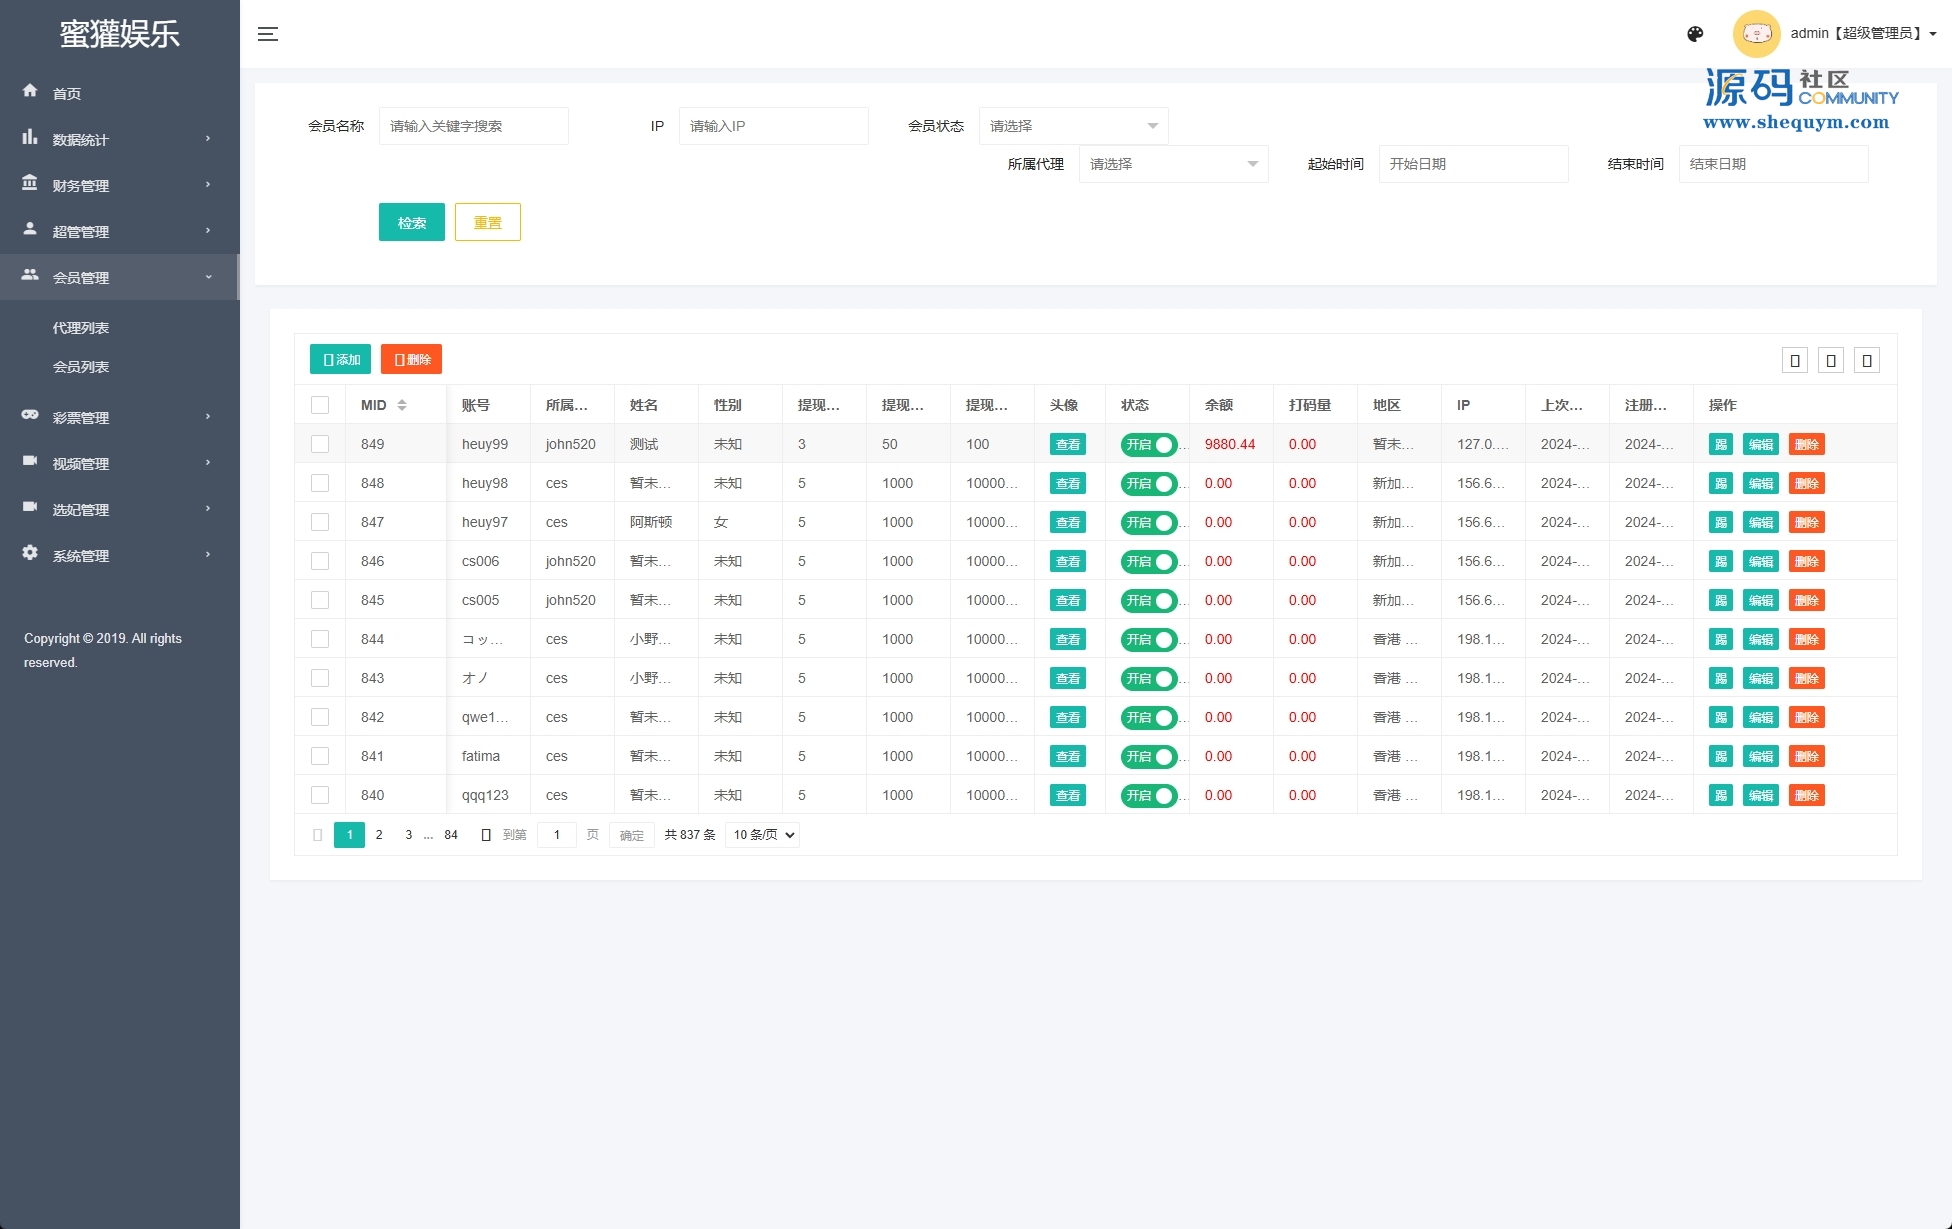Click the 系统管理 gear icon
1952x1229 pixels.
tap(30, 553)
